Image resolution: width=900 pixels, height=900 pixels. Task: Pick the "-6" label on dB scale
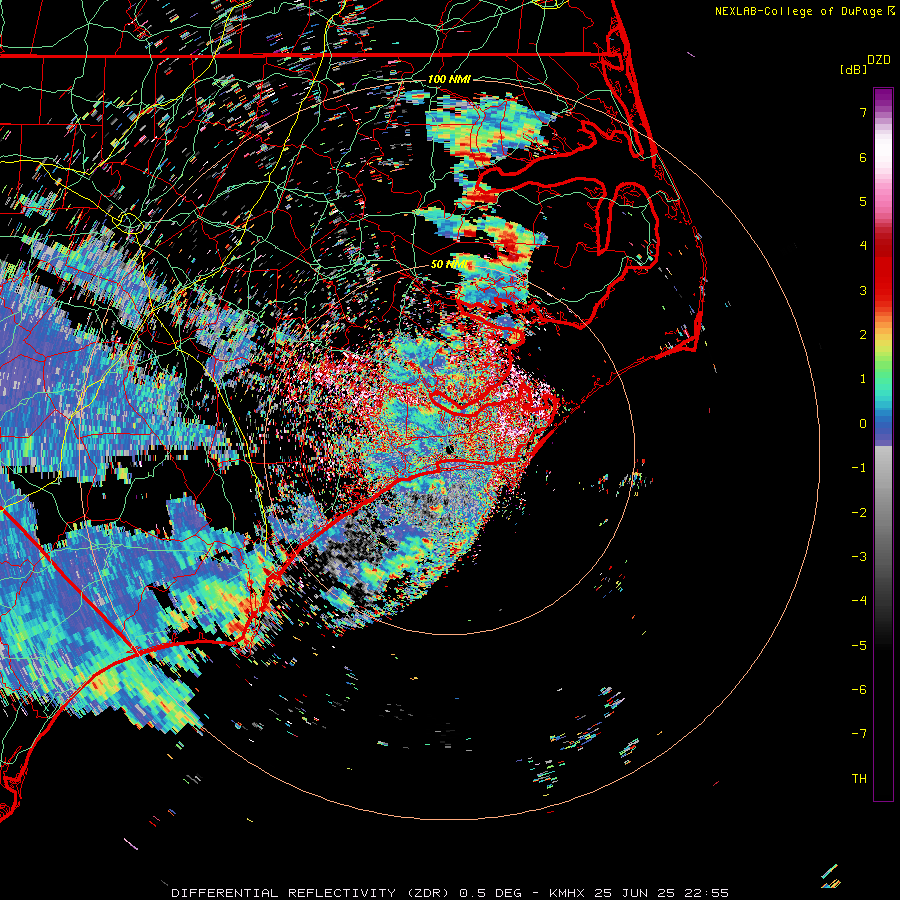[x=859, y=690]
